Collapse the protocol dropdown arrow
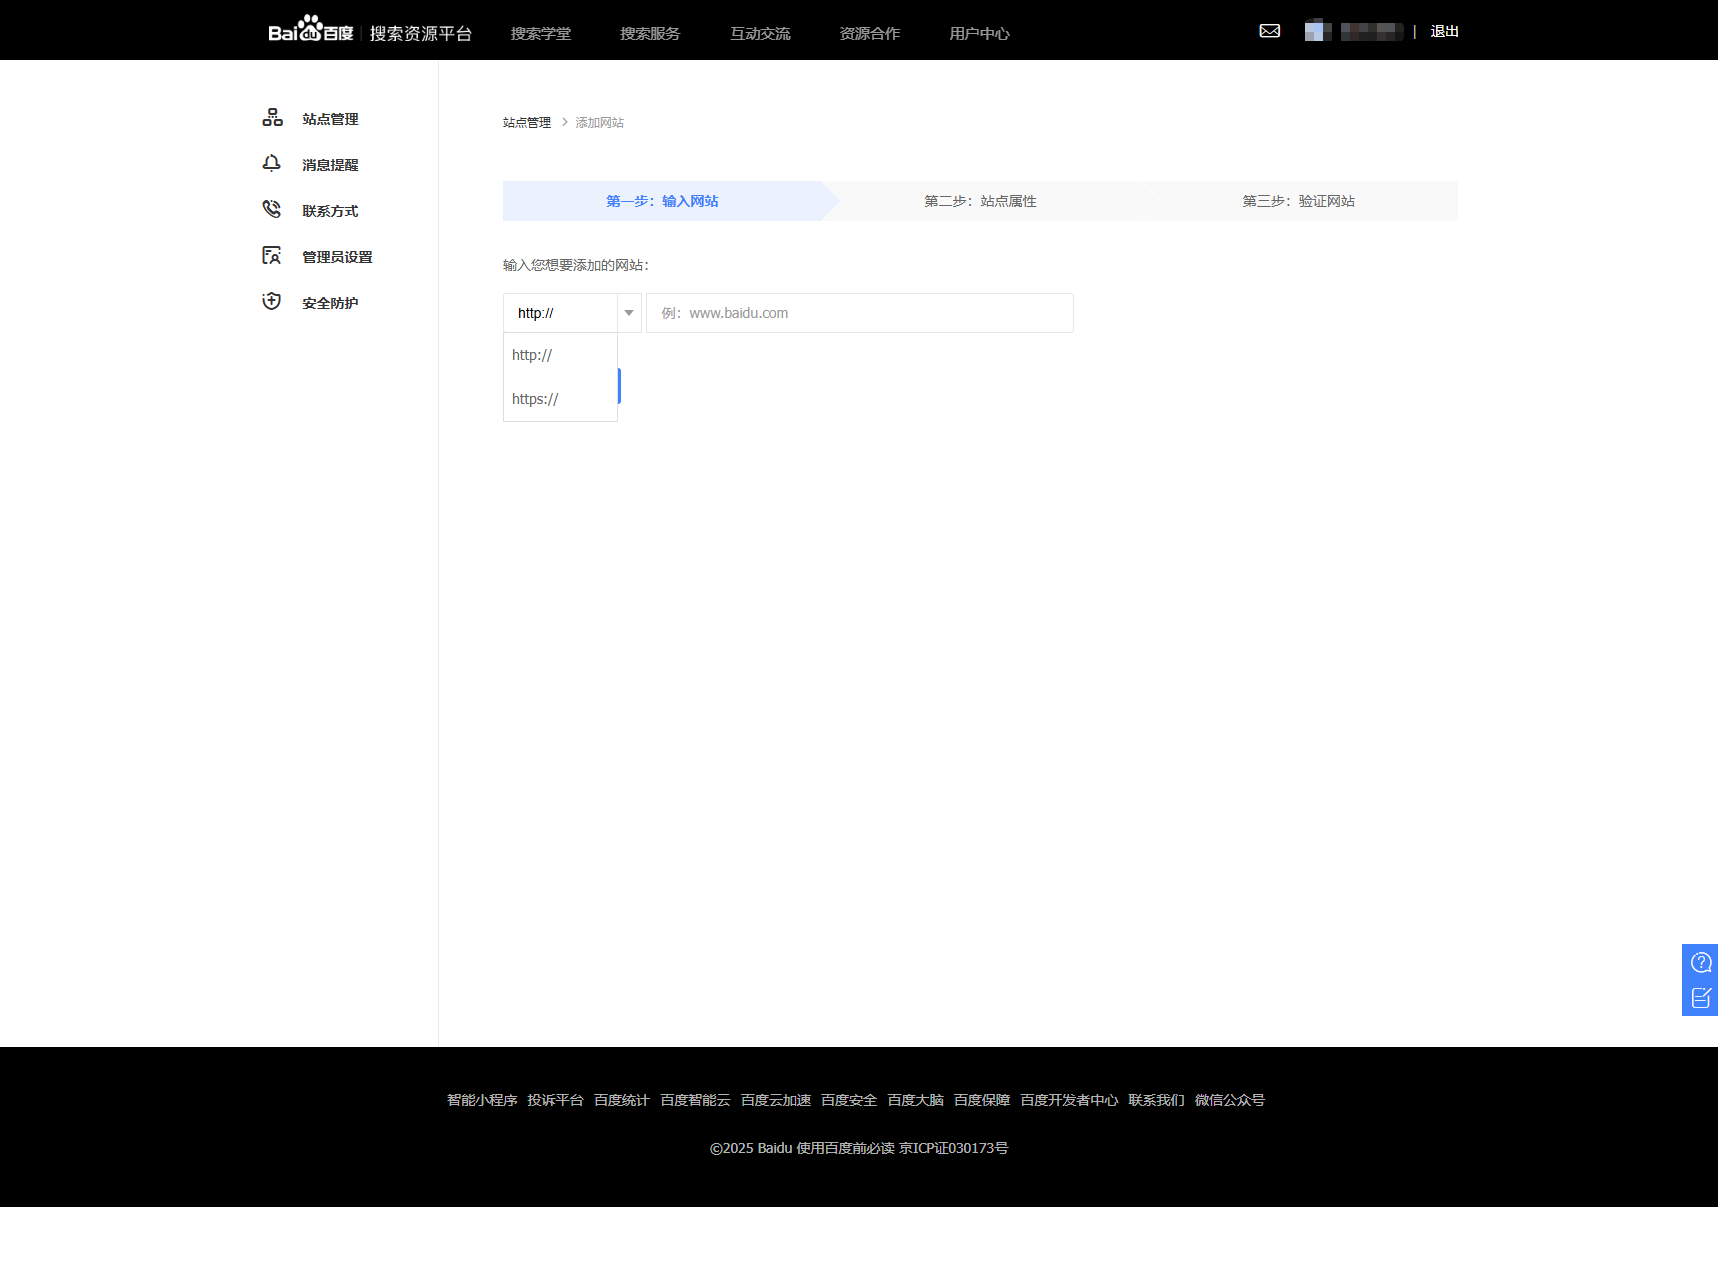 (x=629, y=313)
